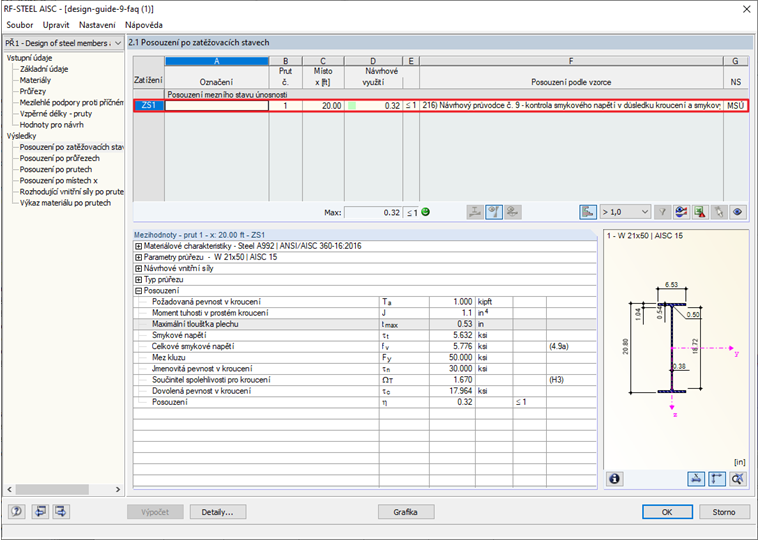Viewport: 760px width, 540px height.
Task: Toggle the highlighted member results icon under the table
Action: tap(493, 212)
